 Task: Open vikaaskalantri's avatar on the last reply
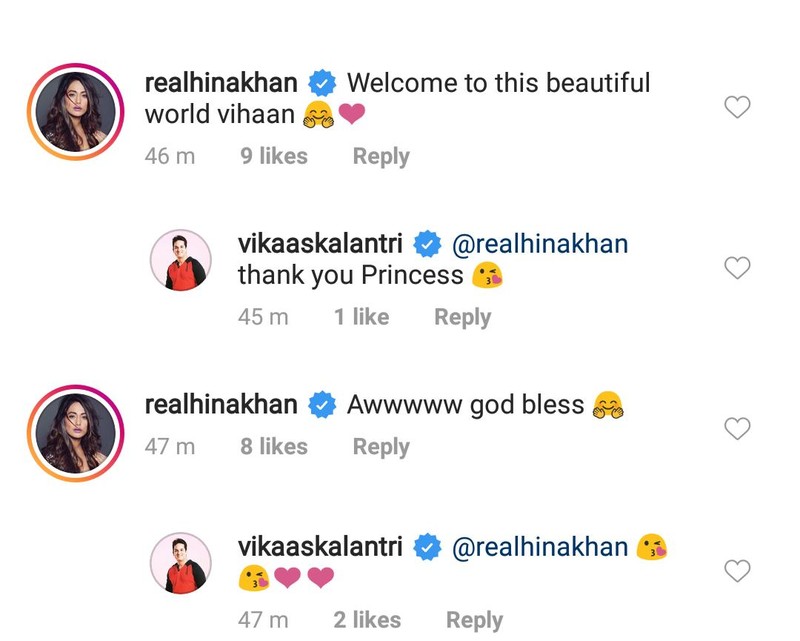click(x=181, y=563)
